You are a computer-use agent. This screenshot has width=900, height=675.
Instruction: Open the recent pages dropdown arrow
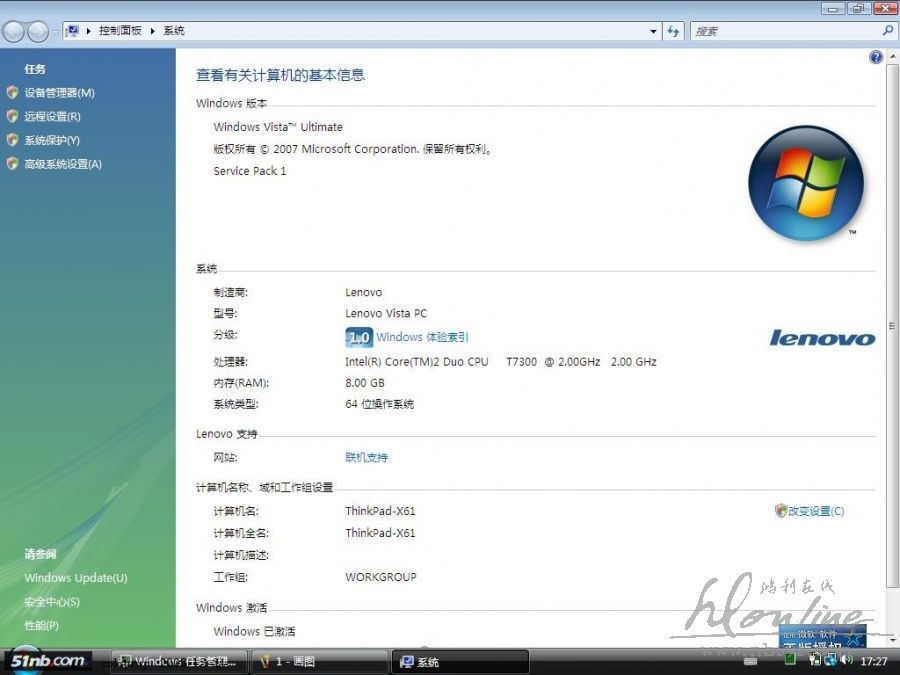point(55,32)
